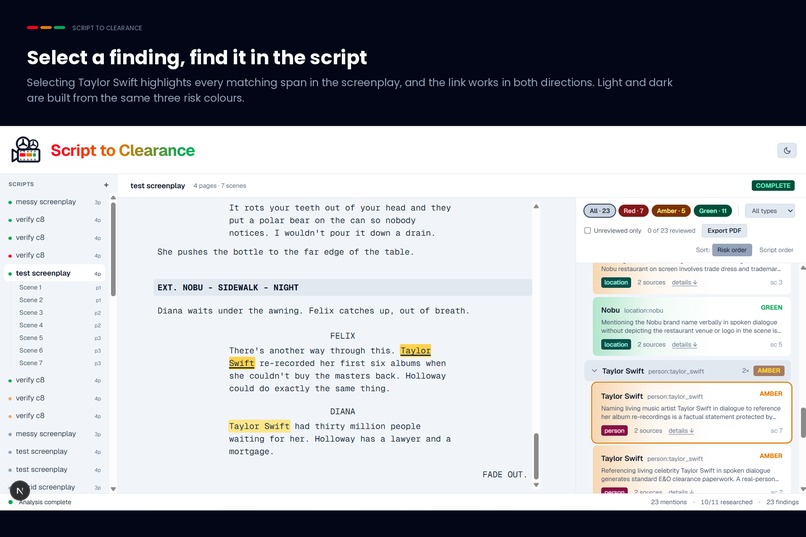Image resolution: width=806 pixels, height=537 pixels.
Task: Go to Scene 6 in sidebar
Action: pos(31,350)
